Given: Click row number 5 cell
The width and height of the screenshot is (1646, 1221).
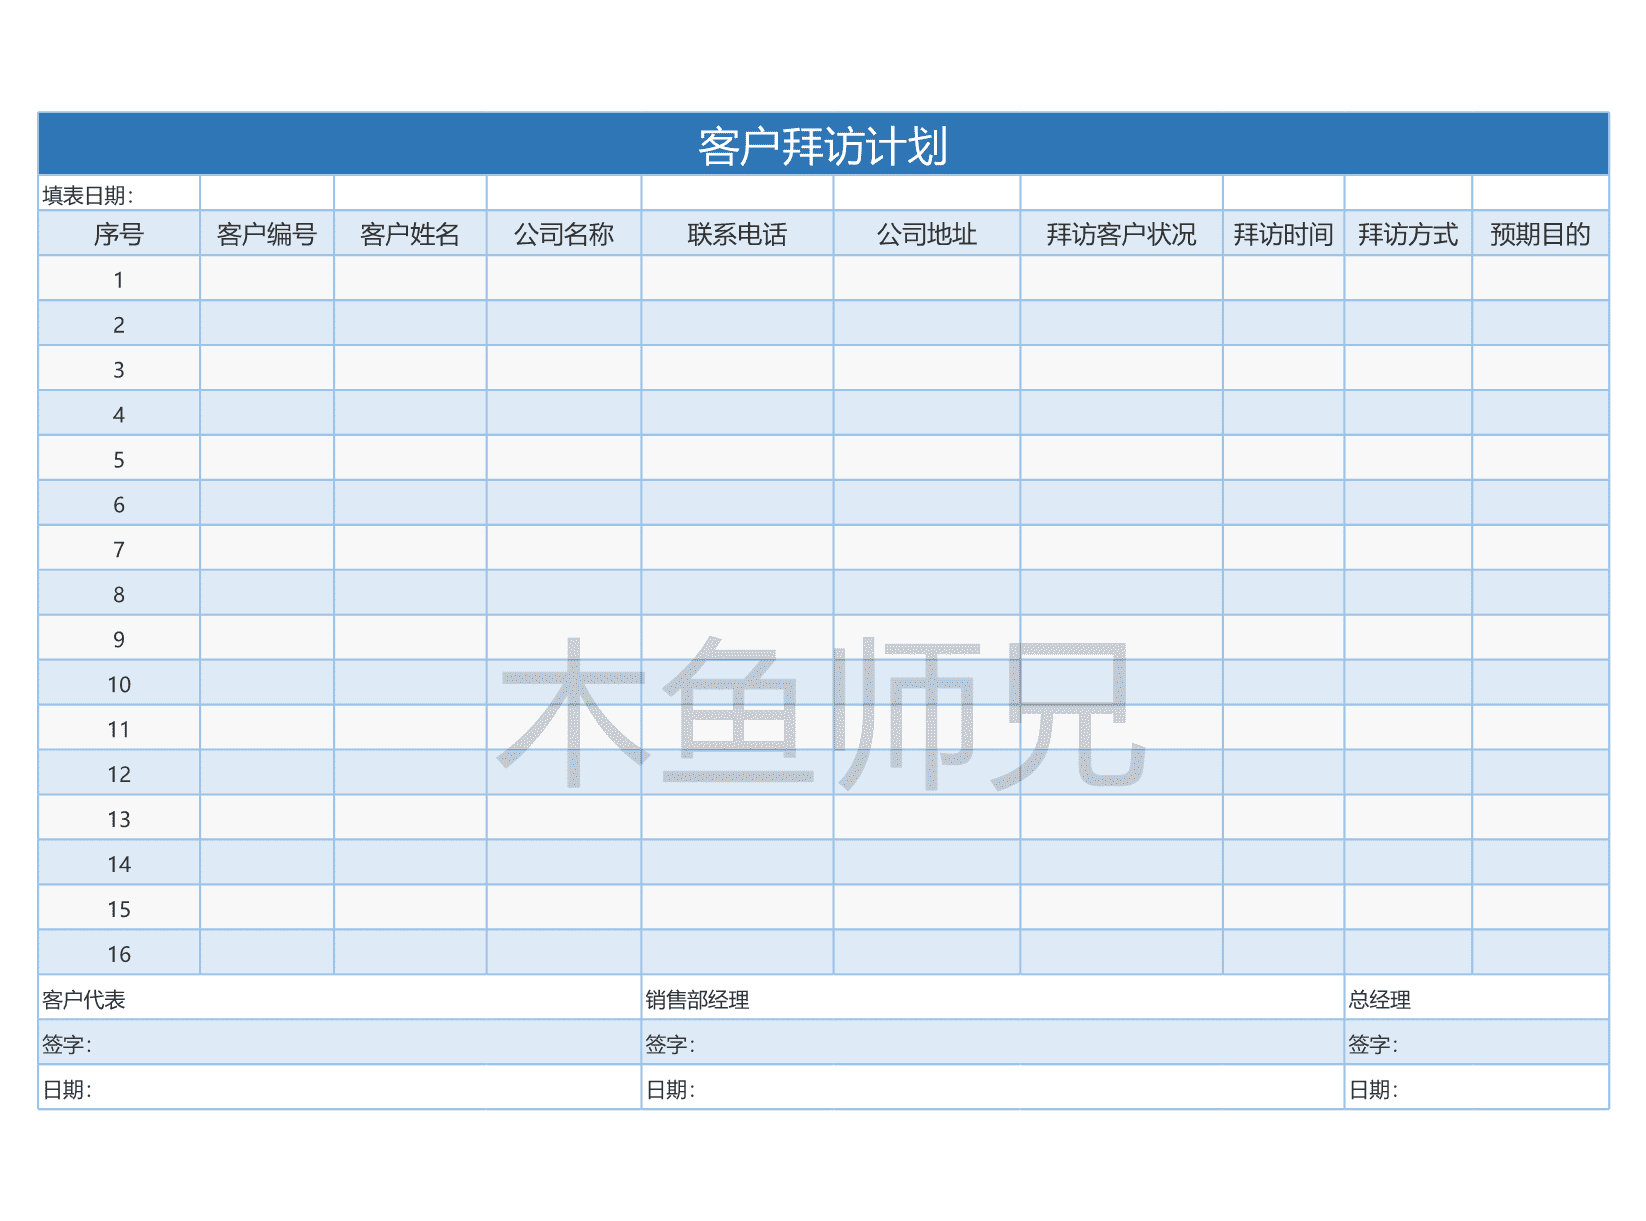Looking at the screenshot, I should [119, 458].
